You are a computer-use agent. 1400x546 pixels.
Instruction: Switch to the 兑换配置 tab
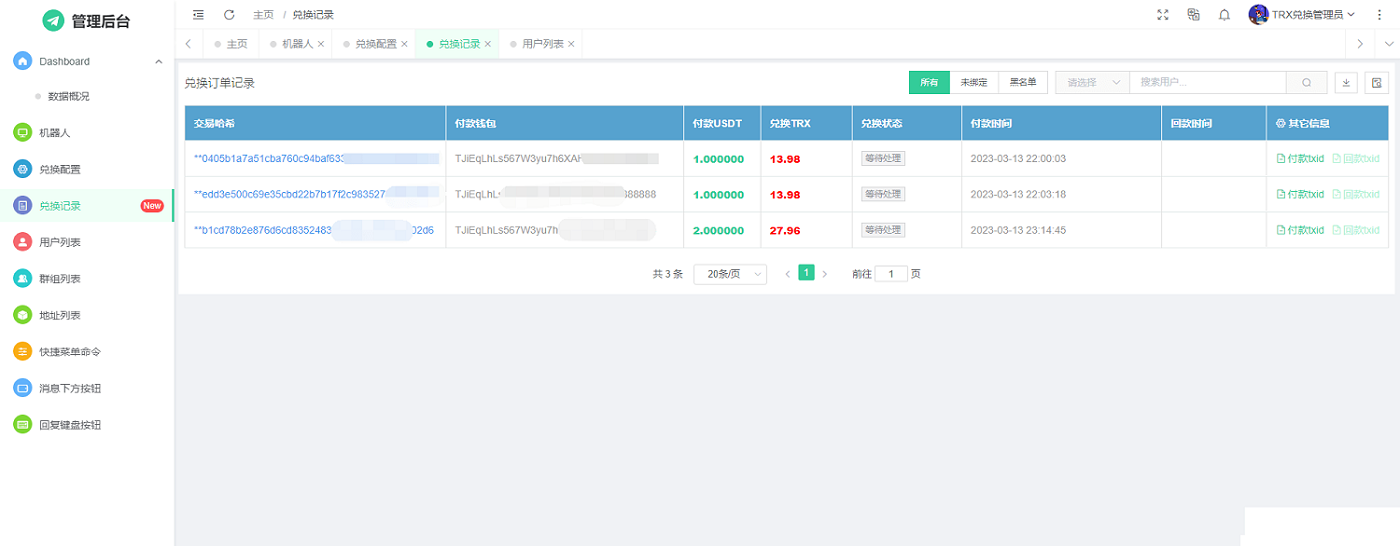376,44
